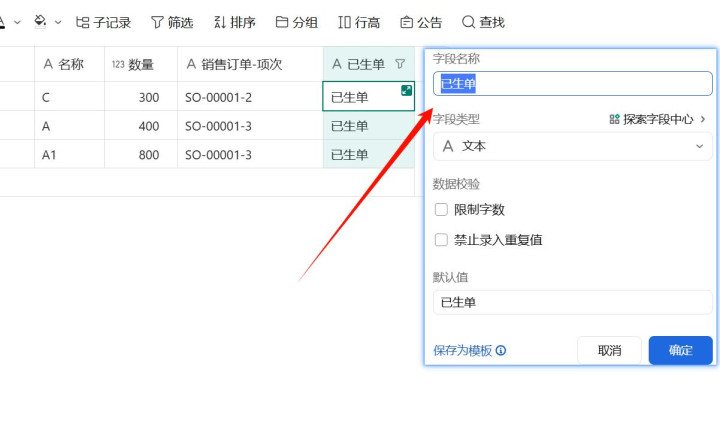
Task: Open the 公告 announcement tool
Action: (x=421, y=22)
